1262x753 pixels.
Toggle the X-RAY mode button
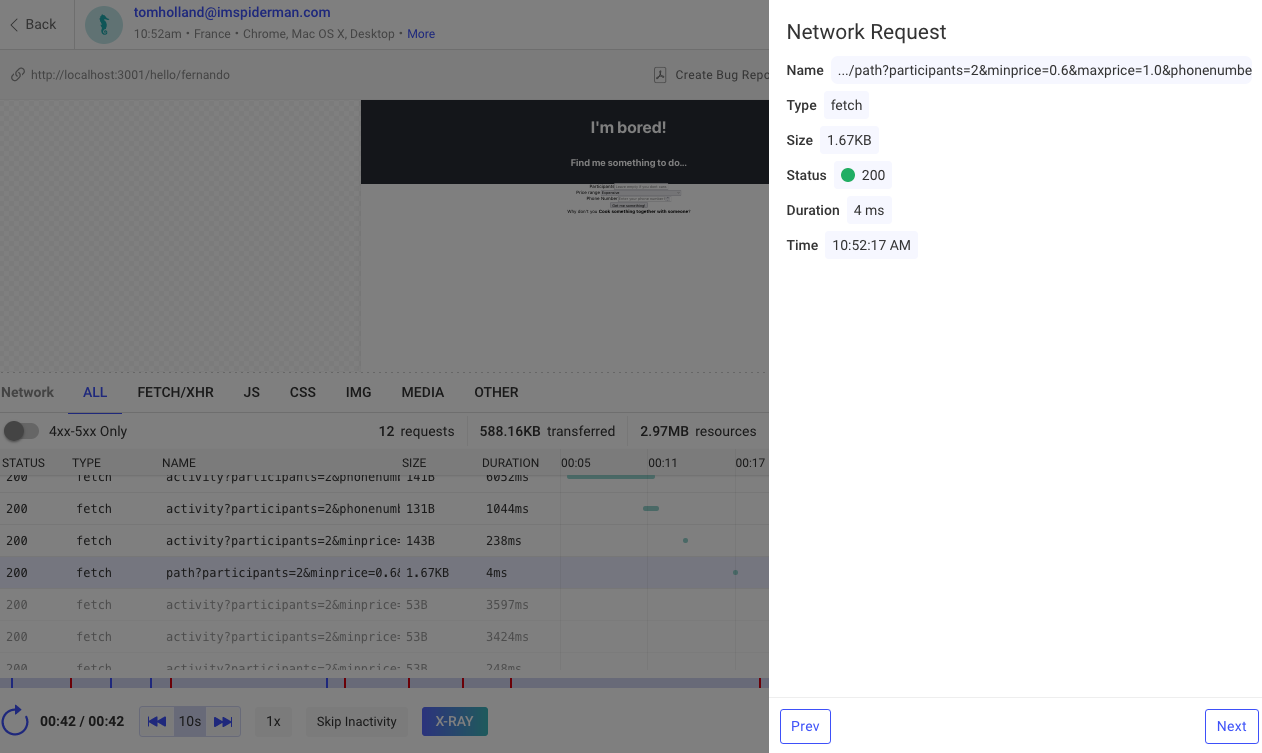point(454,722)
